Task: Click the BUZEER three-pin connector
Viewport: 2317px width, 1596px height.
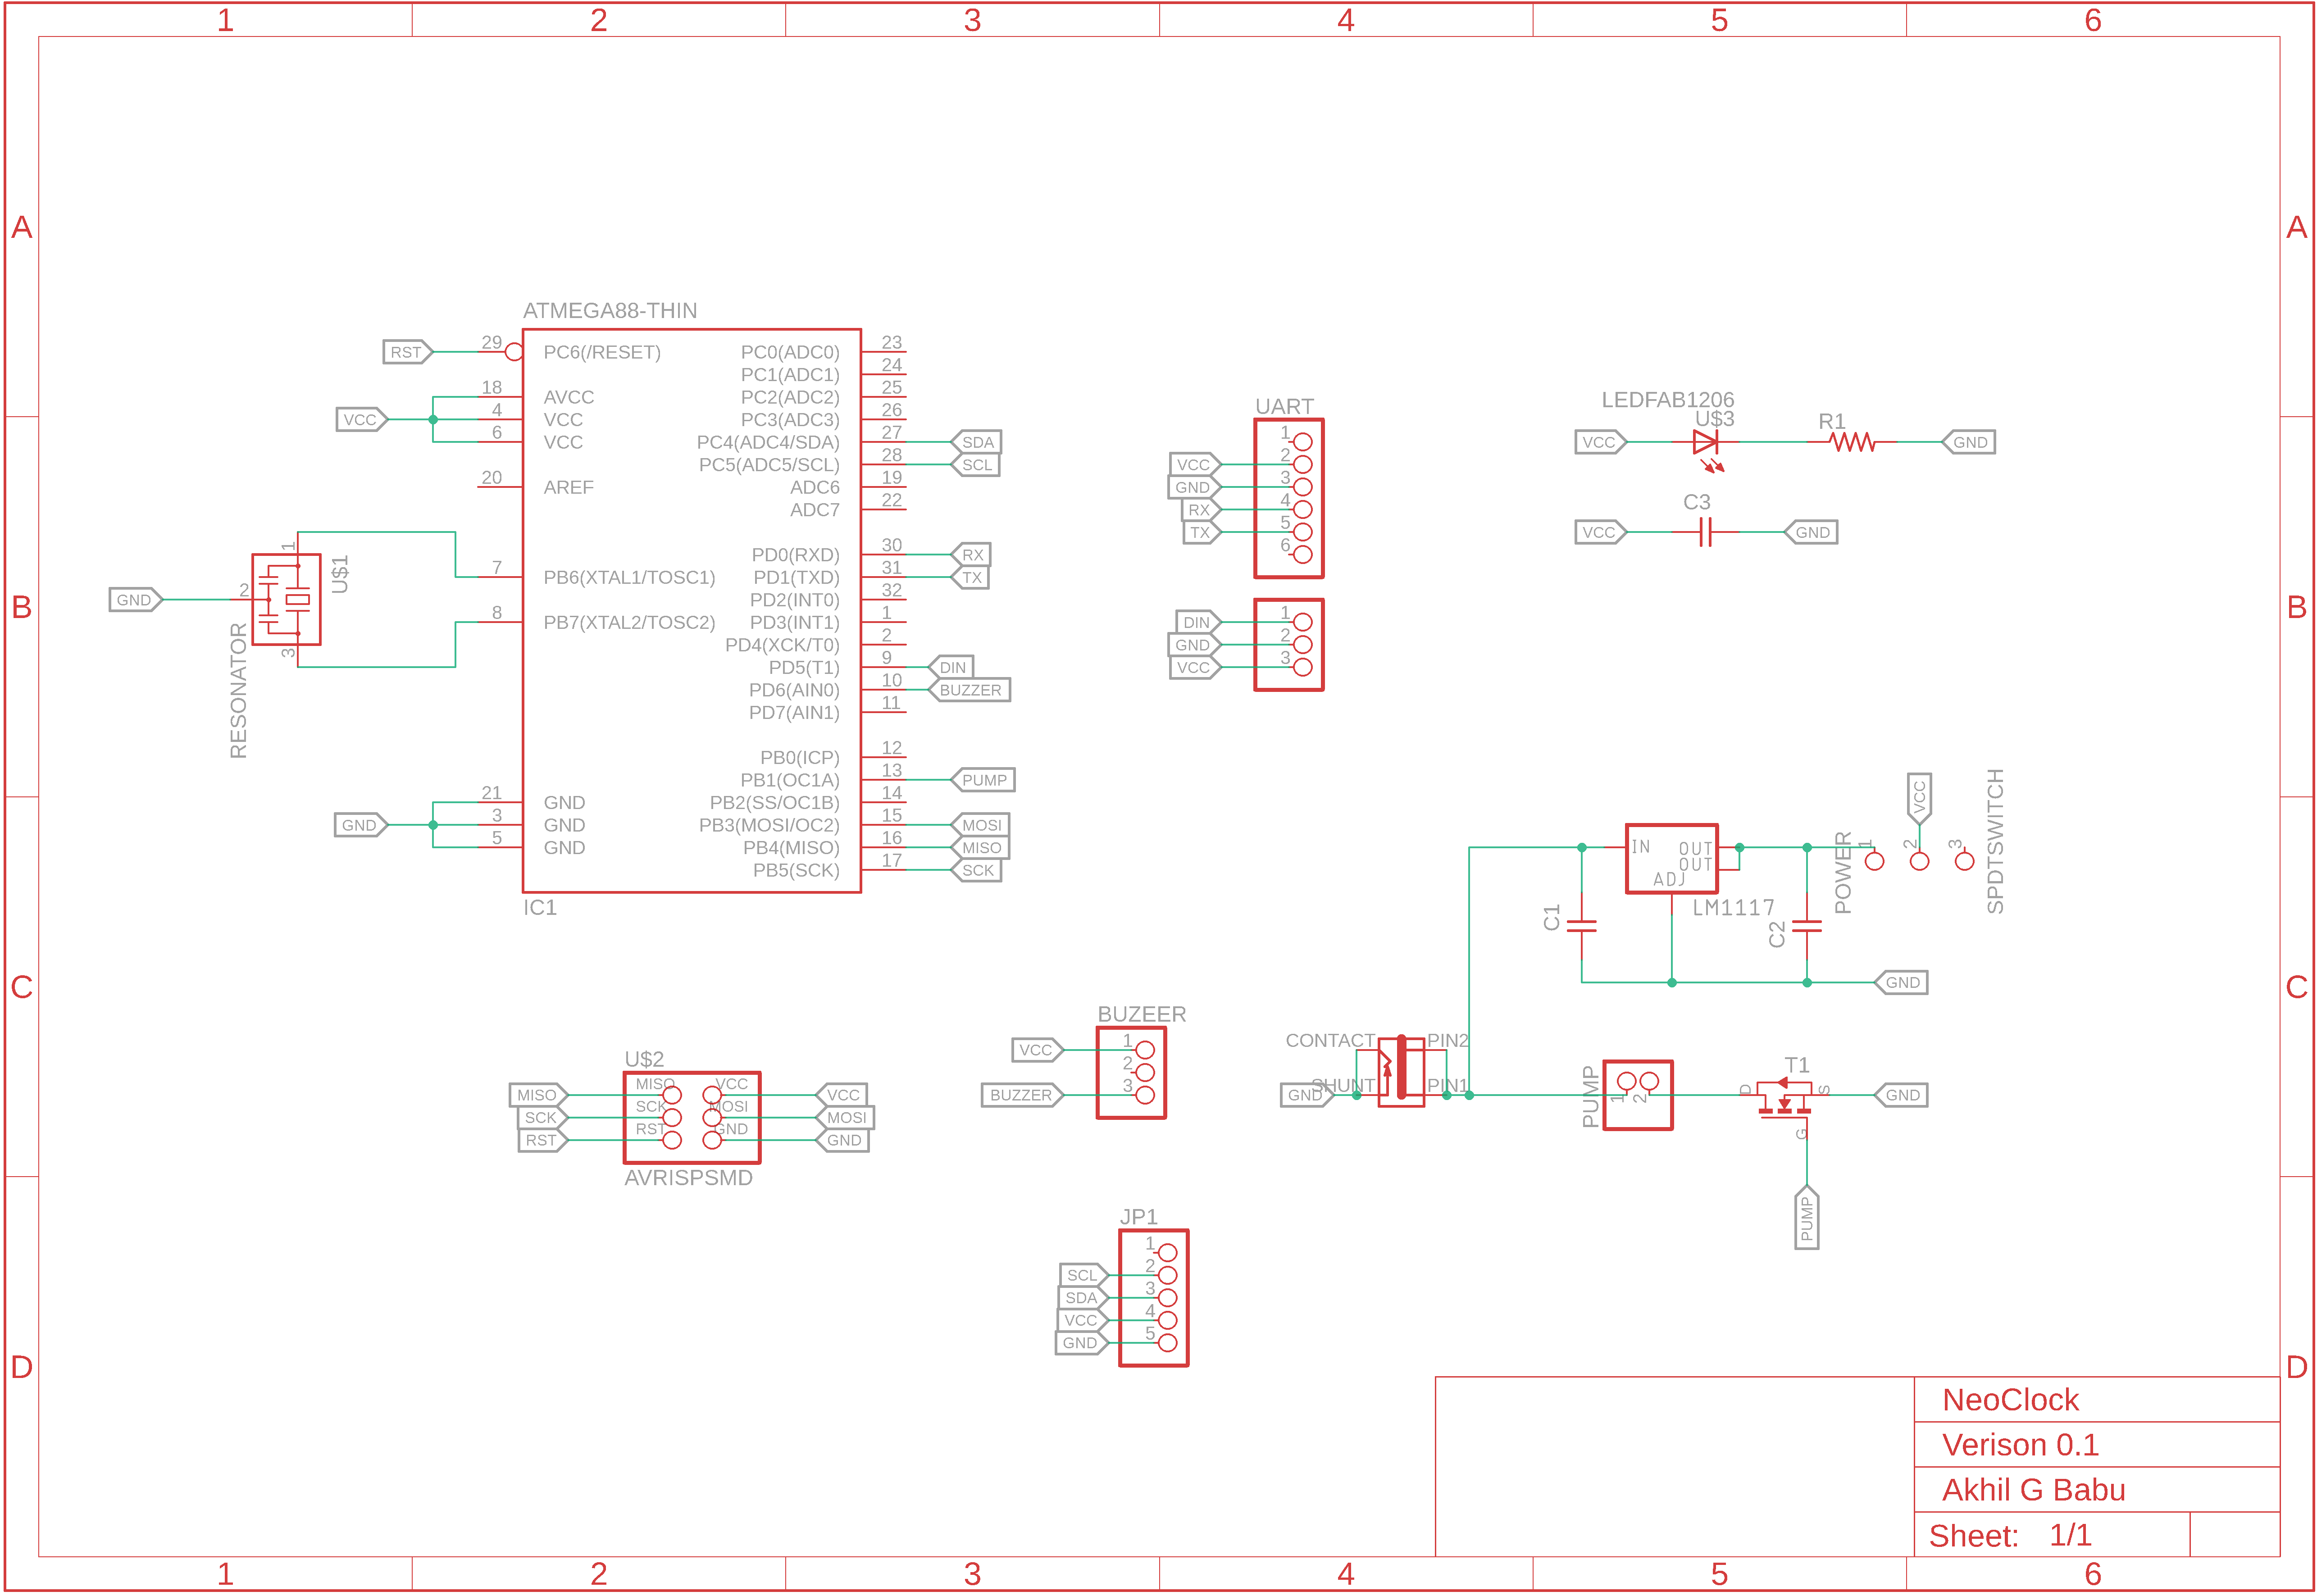Action: pyautogui.click(x=1130, y=1072)
